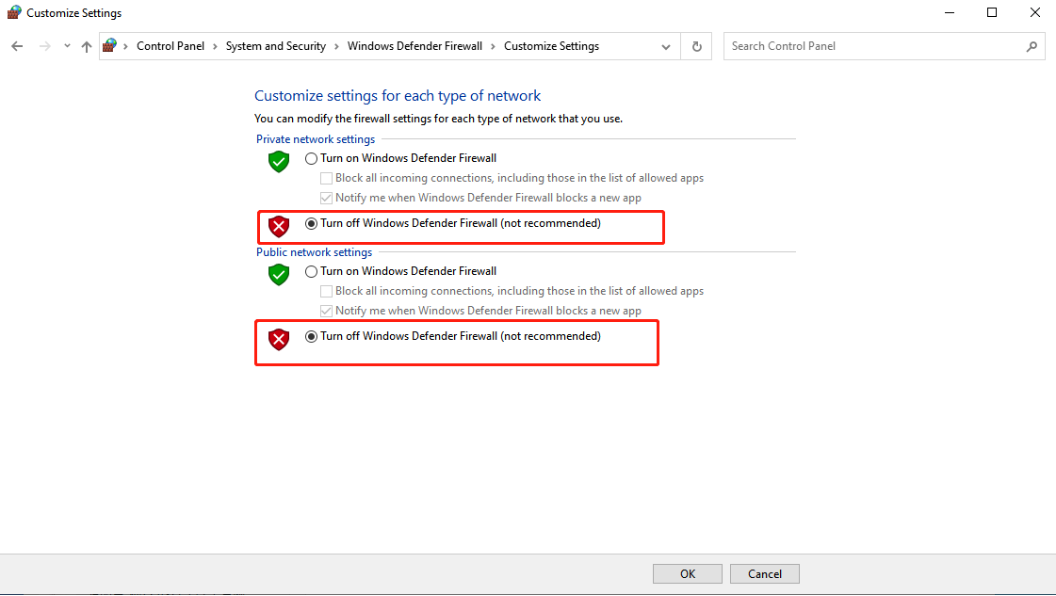
Task: Click the Control Panel address bar icon
Action: pos(110,46)
